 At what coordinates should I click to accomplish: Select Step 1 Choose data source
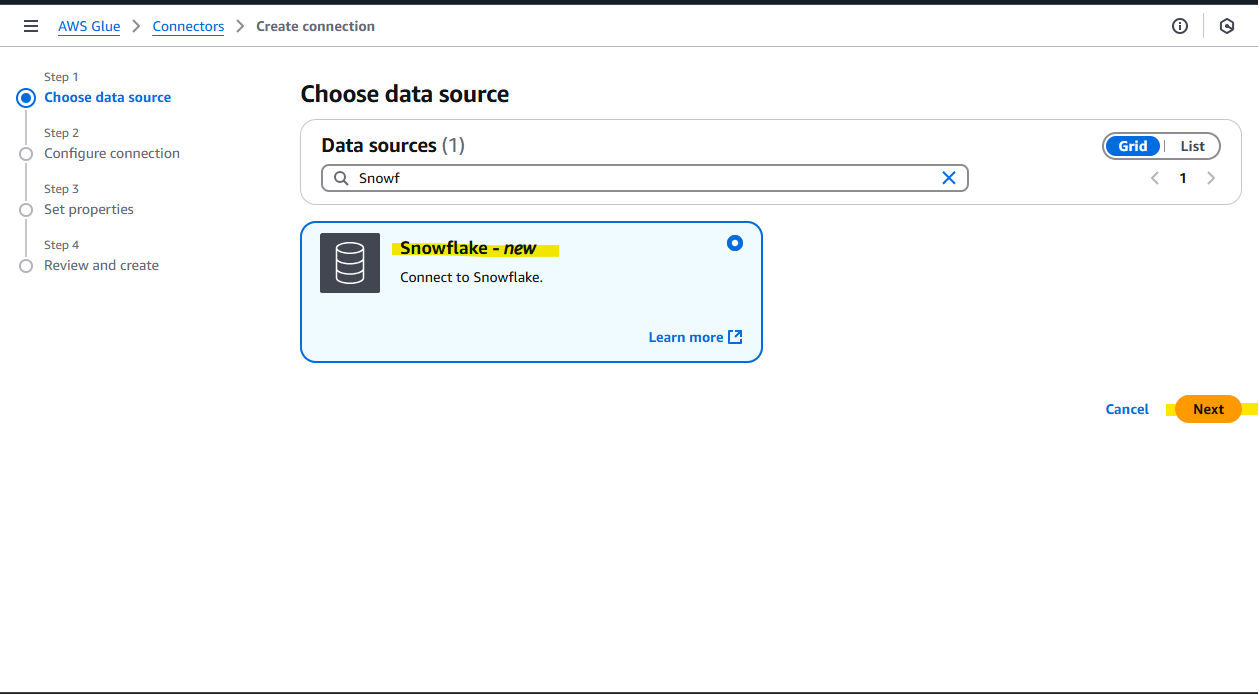pyautogui.click(x=107, y=97)
